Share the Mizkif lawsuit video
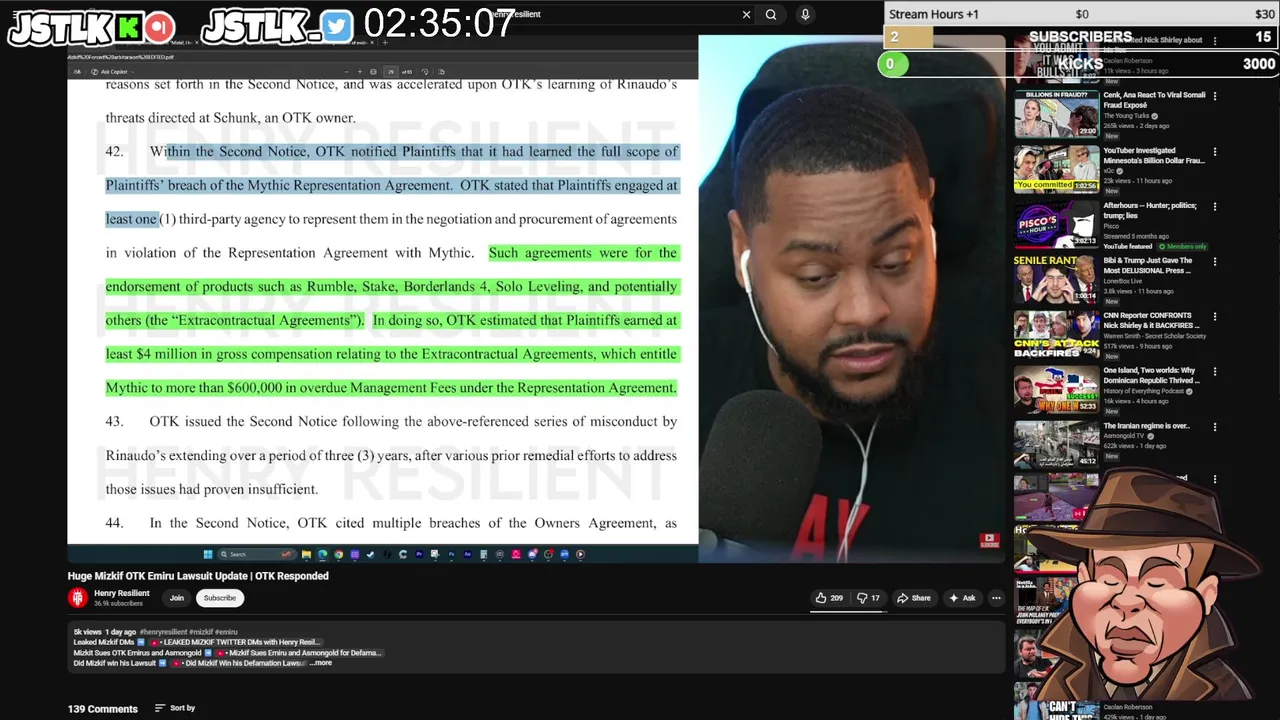This screenshot has height=720, width=1280. pyautogui.click(x=914, y=598)
